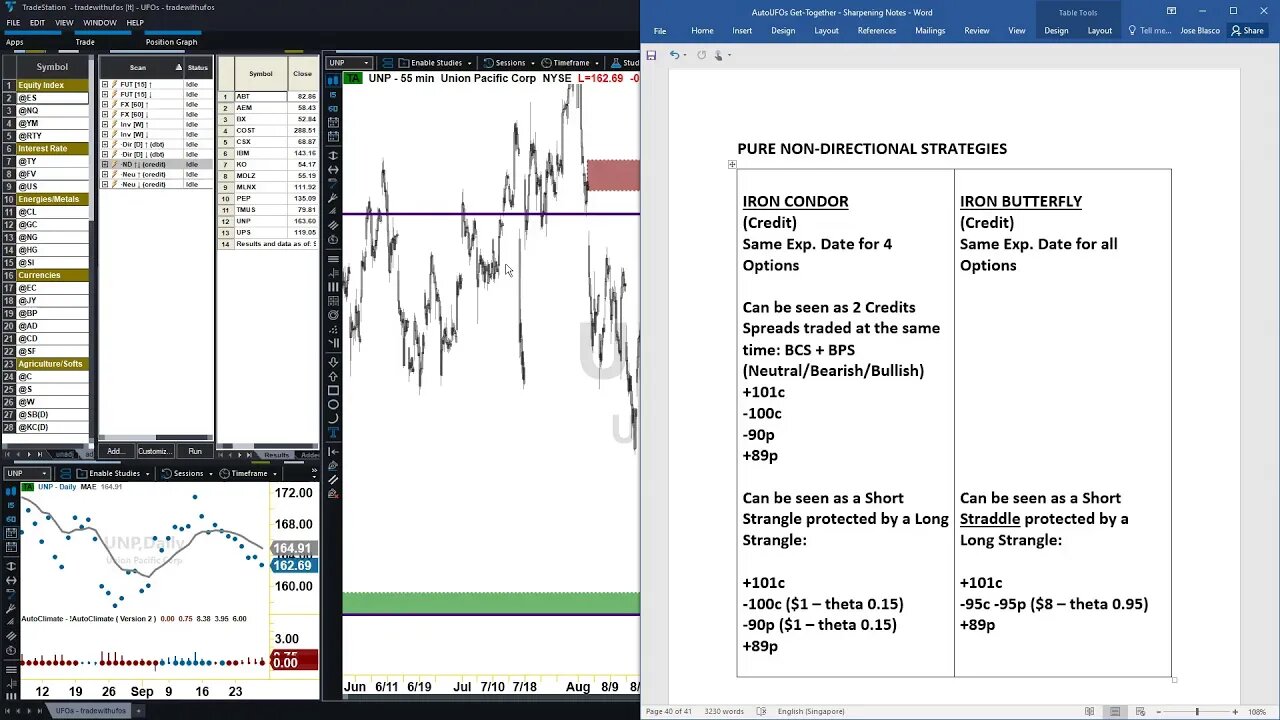The width and height of the screenshot is (1280, 720).
Task: Click the Add... button in scanner panel
Action: click(115, 451)
